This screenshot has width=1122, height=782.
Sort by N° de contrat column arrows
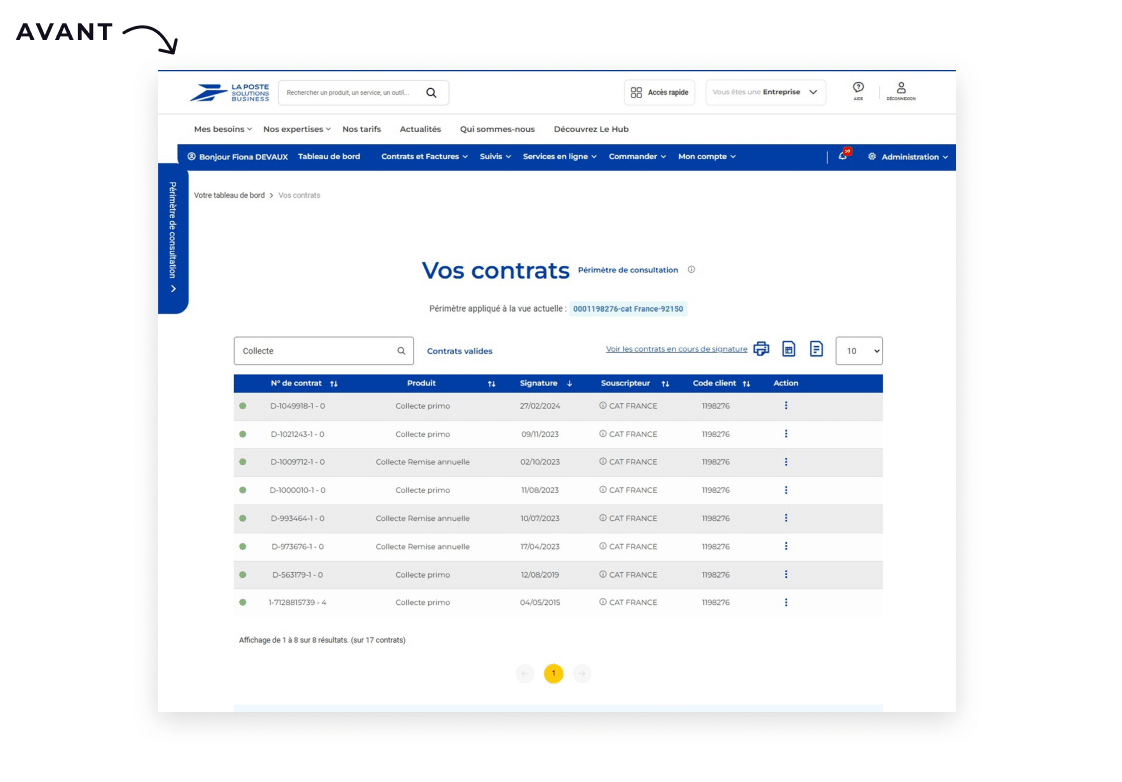click(x=333, y=384)
